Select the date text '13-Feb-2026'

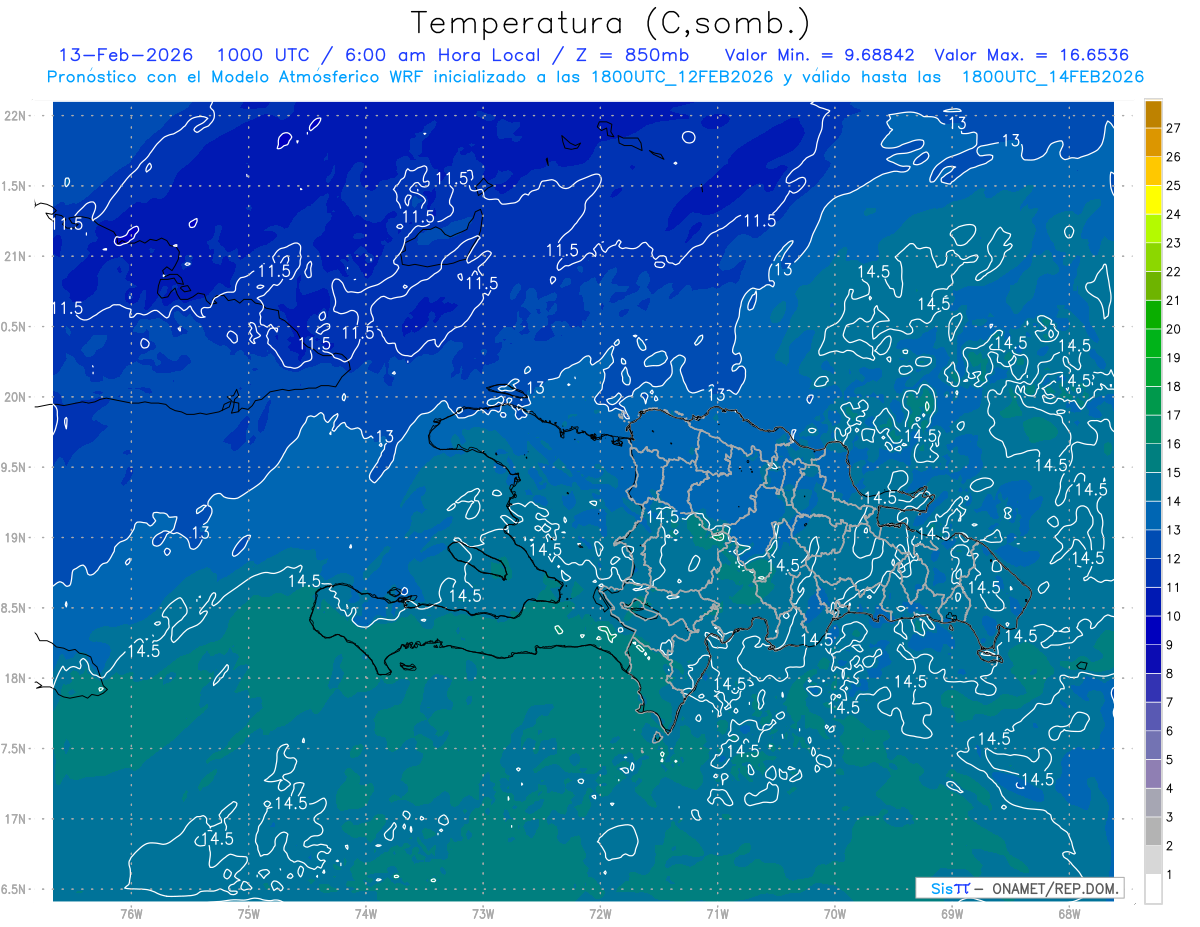(125, 55)
